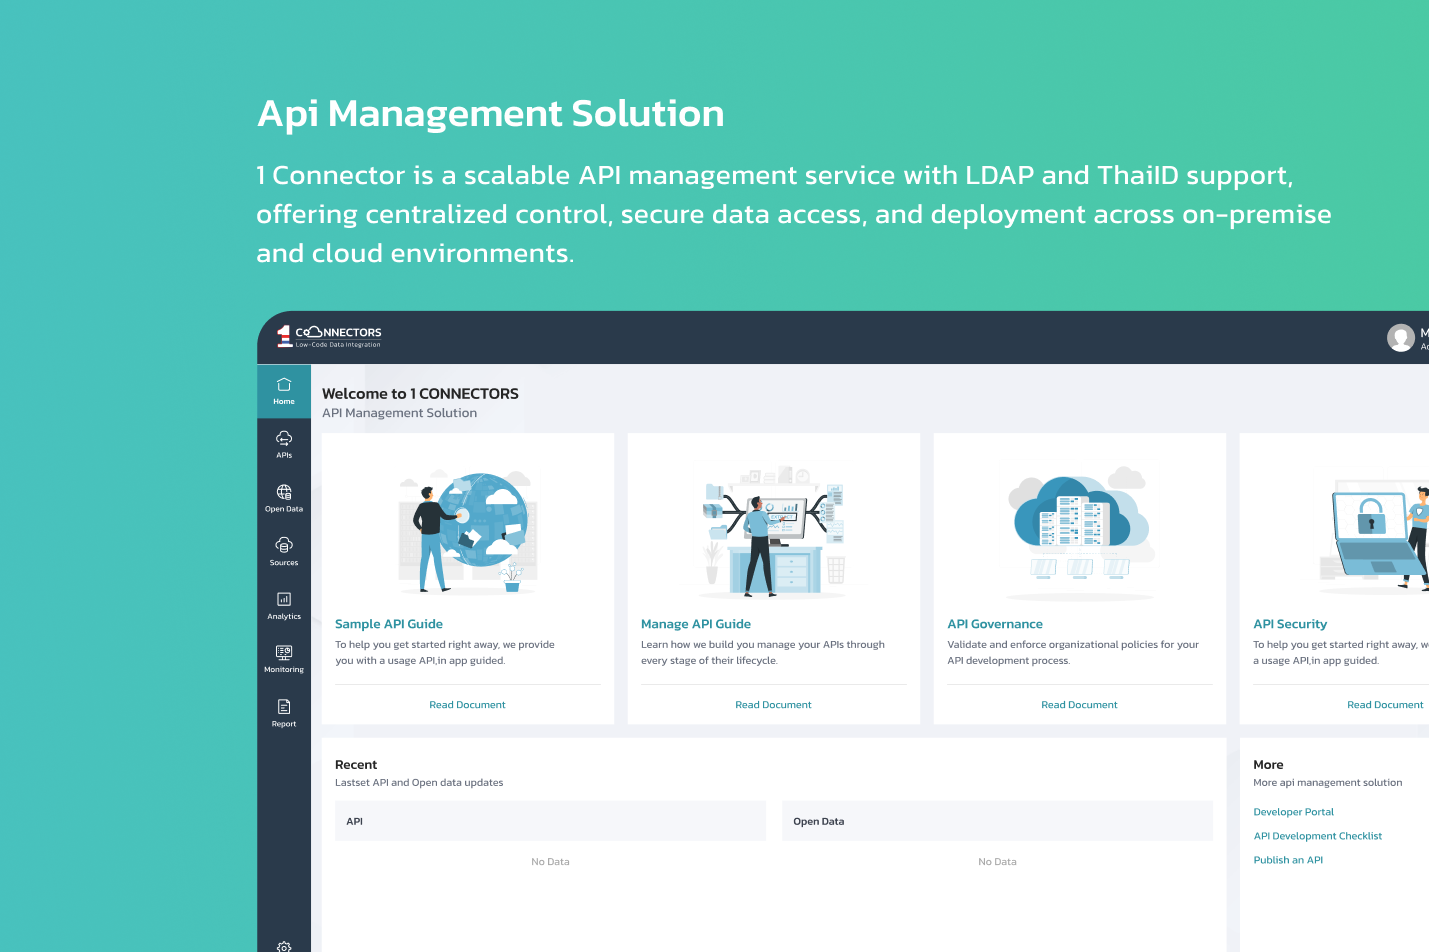Click the API Governance illustration thumbnail

pyautogui.click(x=1079, y=530)
